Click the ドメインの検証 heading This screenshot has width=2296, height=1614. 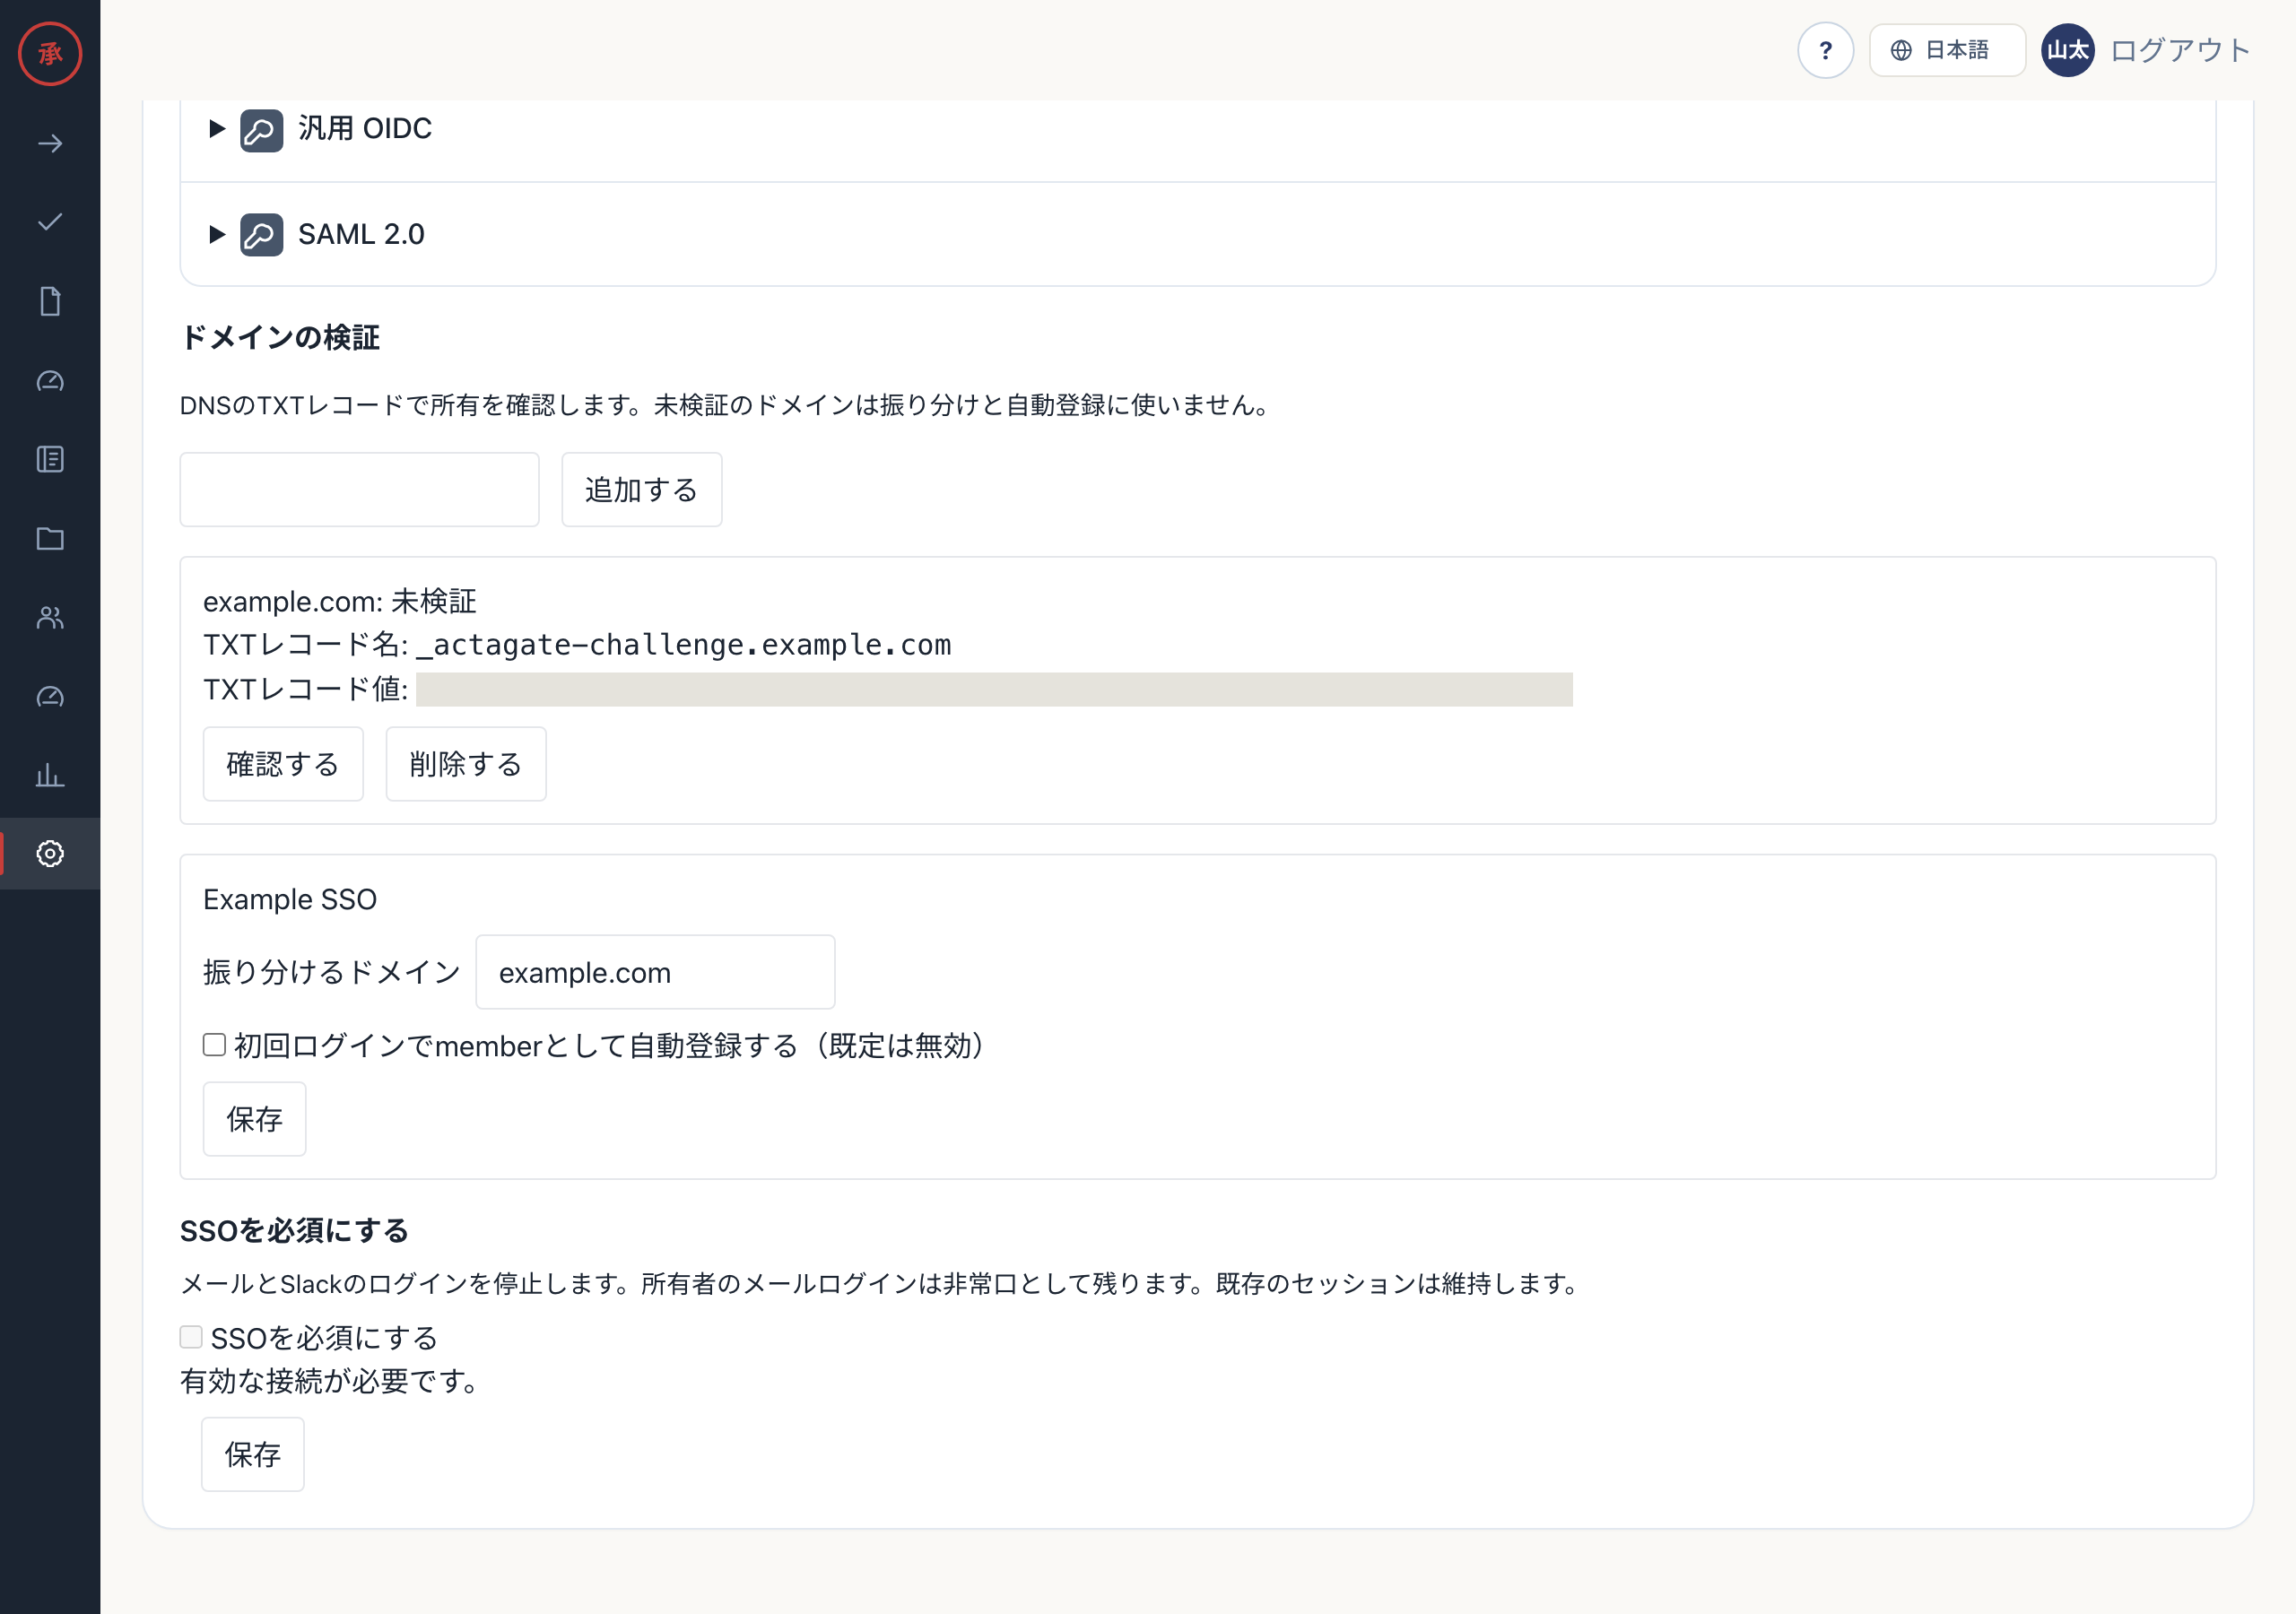click(280, 338)
